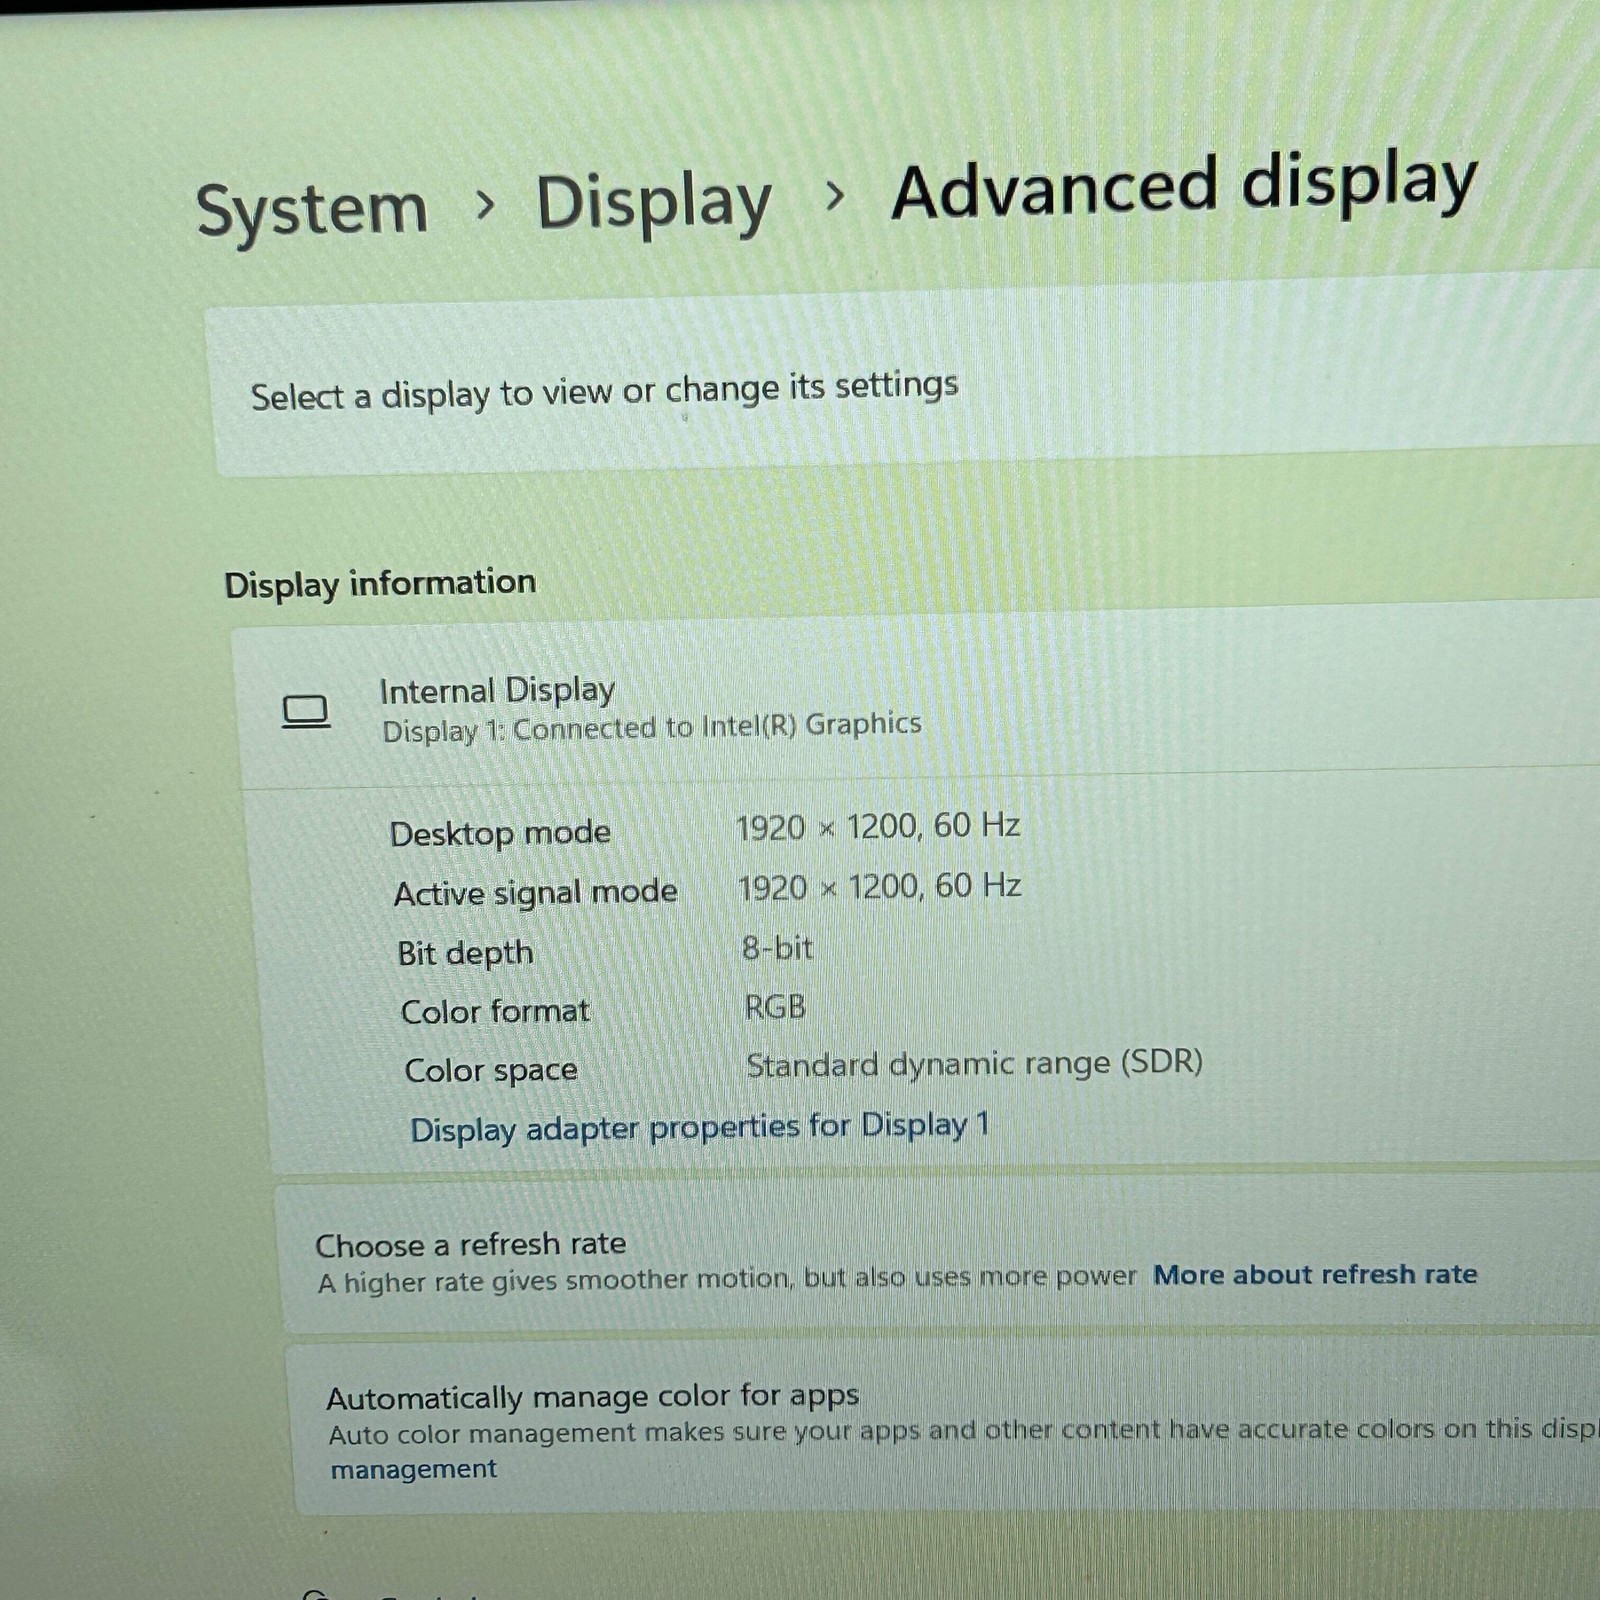The image size is (1600, 1600).
Task: Click Bit depth label
Action: [465, 952]
